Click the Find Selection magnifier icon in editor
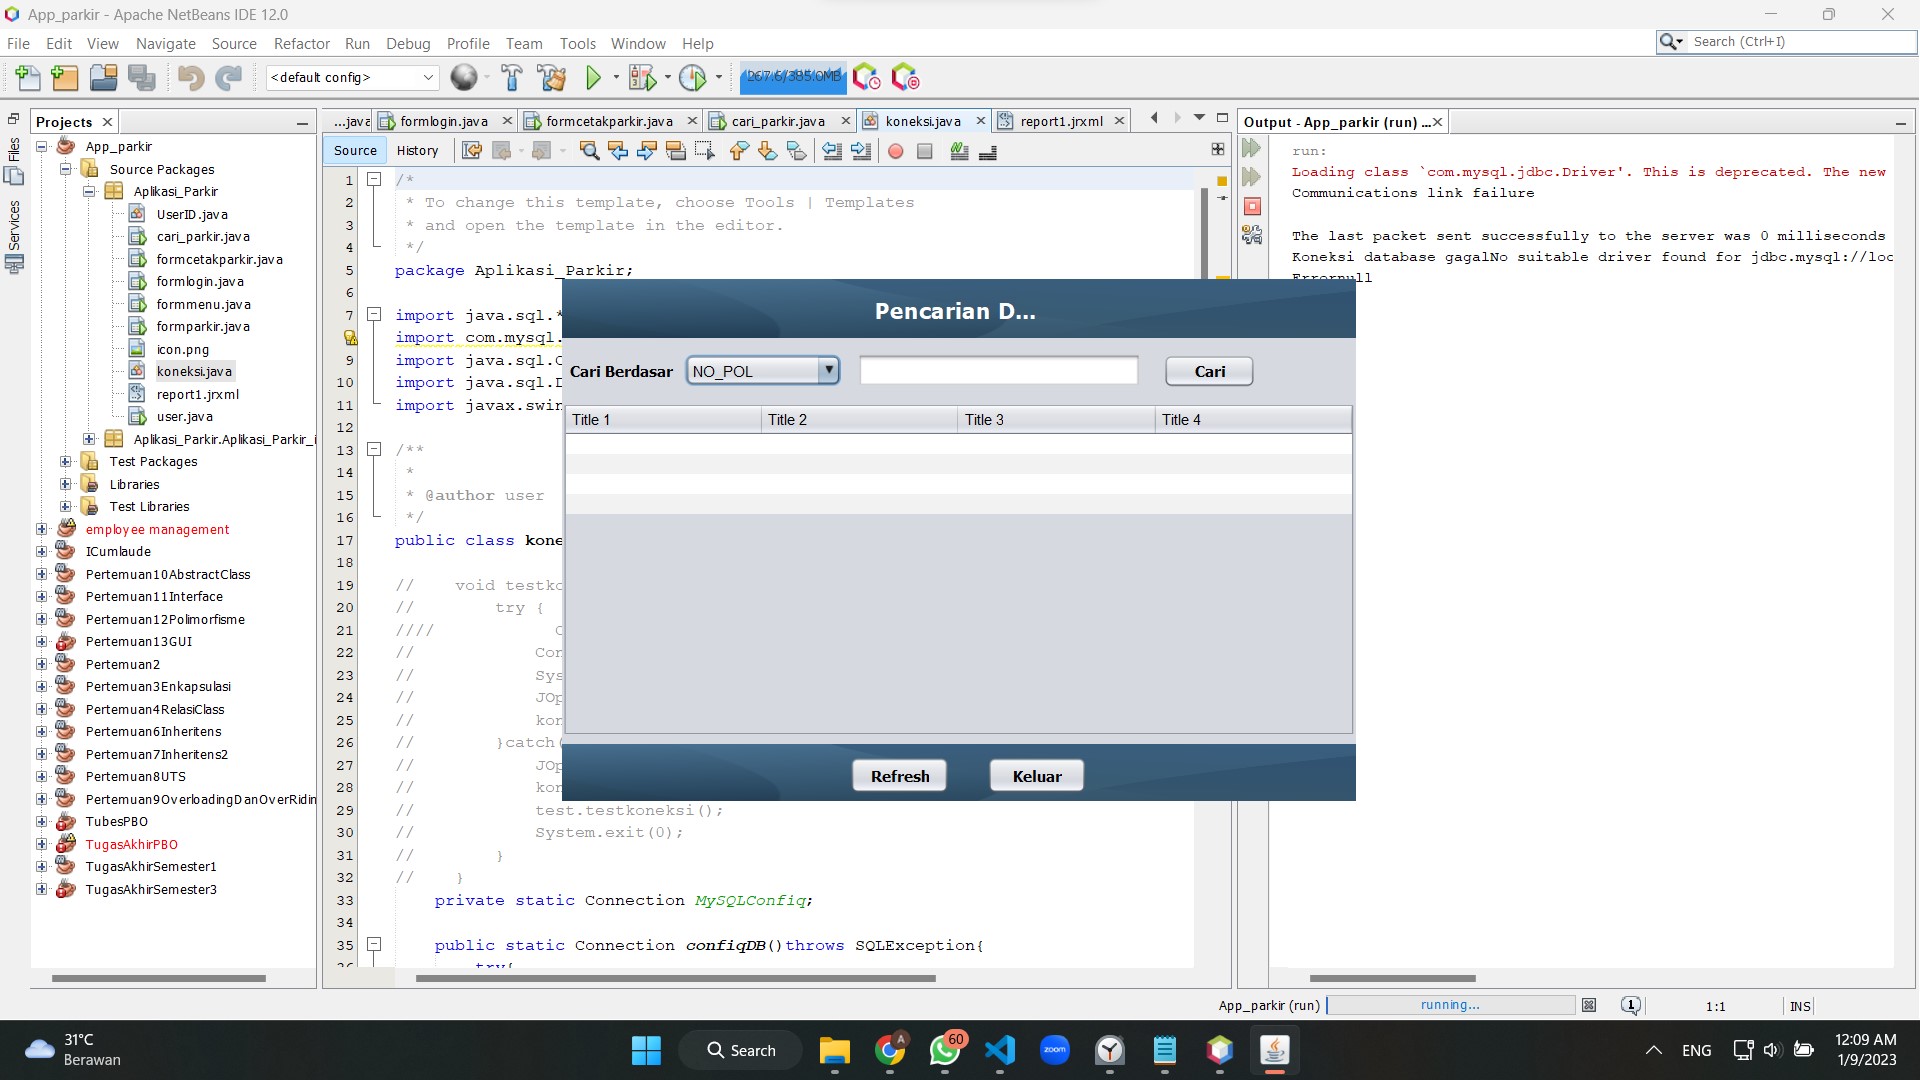Screen dimensions: 1920x1080 coord(589,151)
